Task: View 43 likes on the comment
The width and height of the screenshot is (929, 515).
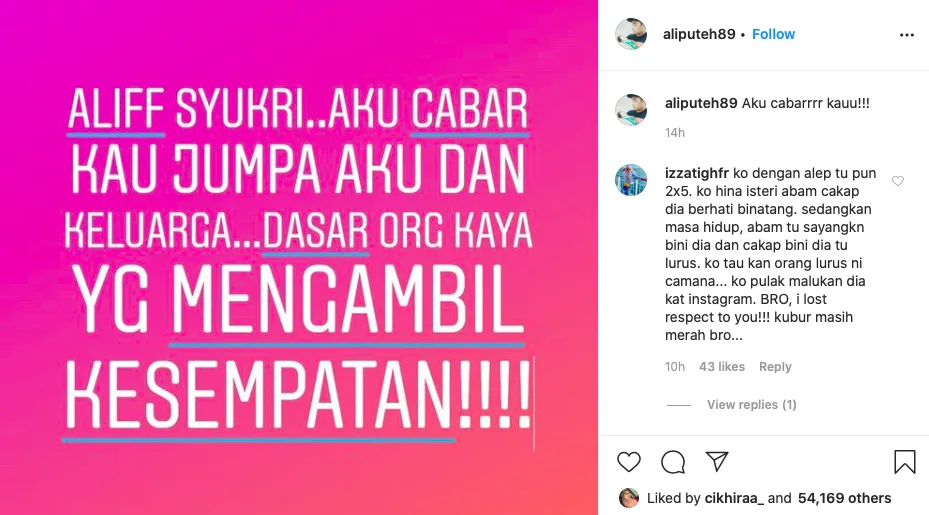Action: (722, 367)
